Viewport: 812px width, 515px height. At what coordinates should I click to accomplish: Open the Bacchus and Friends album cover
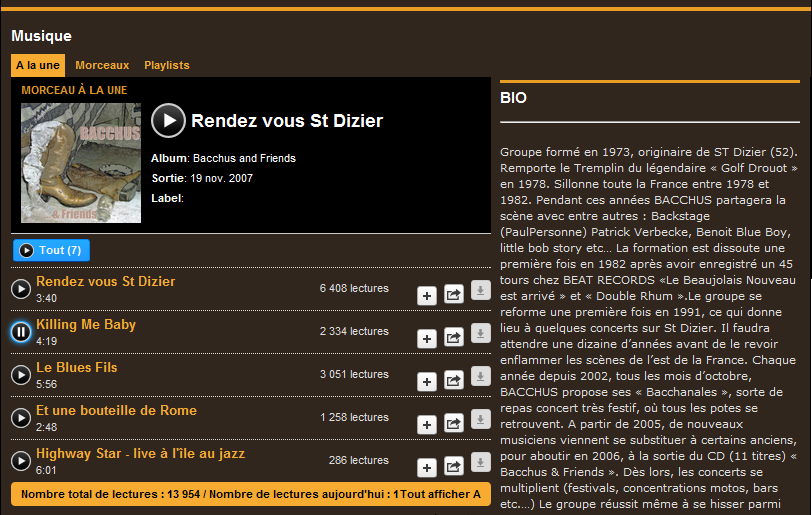(x=81, y=163)
